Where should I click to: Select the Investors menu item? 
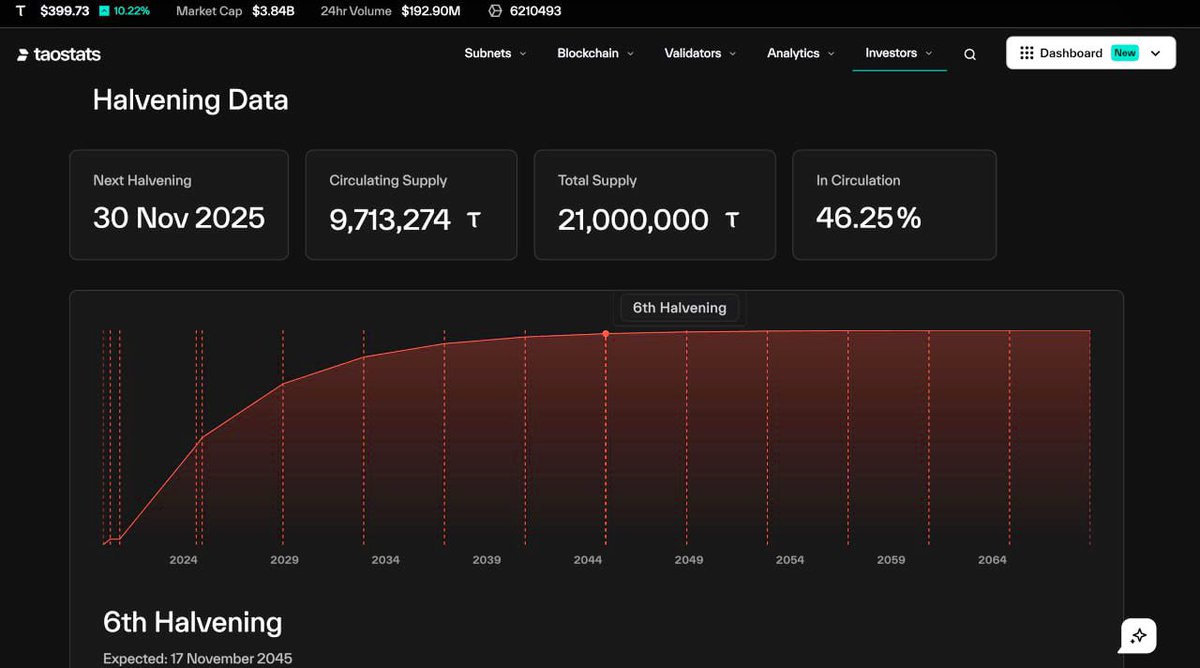pyautogui.click(x=893, y=54)
